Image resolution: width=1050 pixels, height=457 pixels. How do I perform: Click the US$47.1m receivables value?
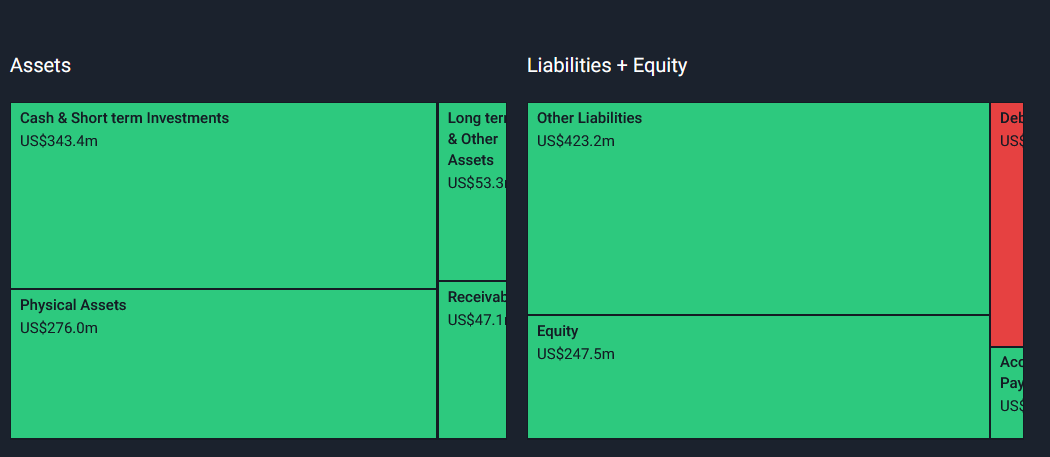tap(477, 320)
